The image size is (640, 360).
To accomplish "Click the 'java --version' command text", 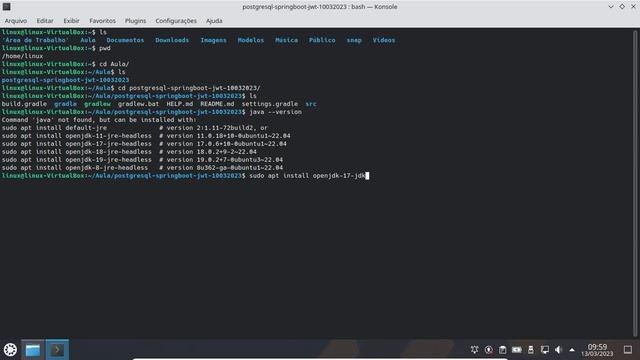I will point(276,112).
